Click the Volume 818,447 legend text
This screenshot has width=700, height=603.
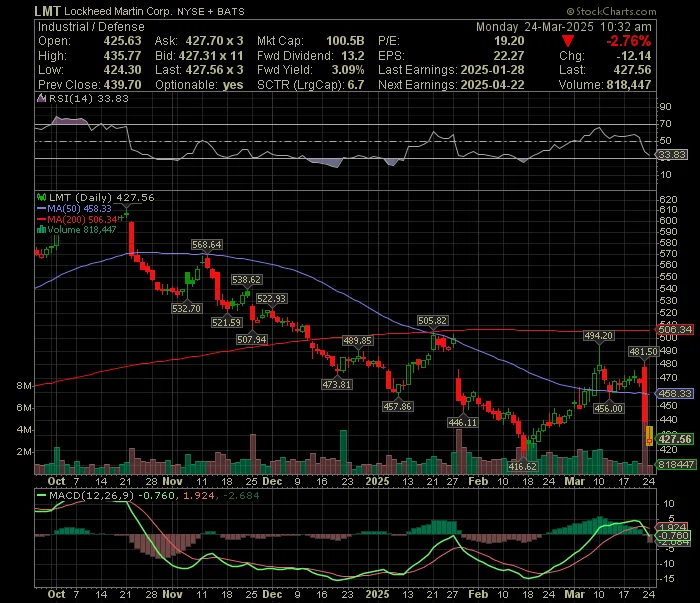[x=82, y=230]
